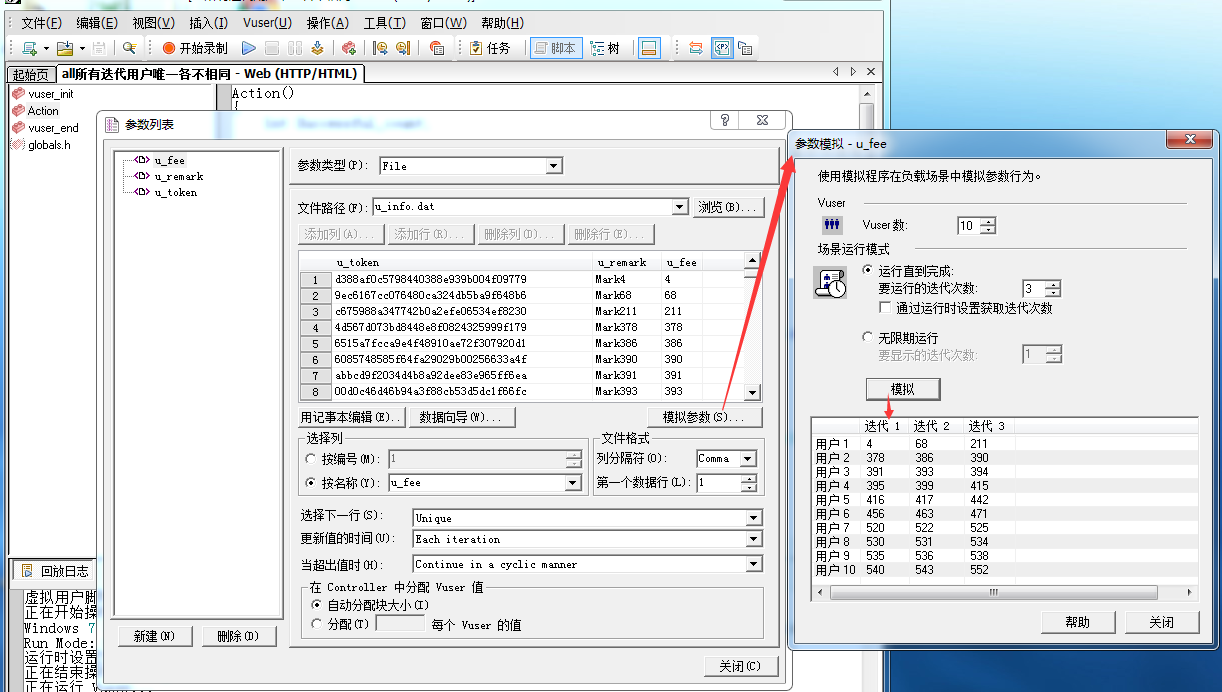This screenshot has width=1222, height=692.
Task: Select the 按名称 radio button
Action: (x=310, y=483)
